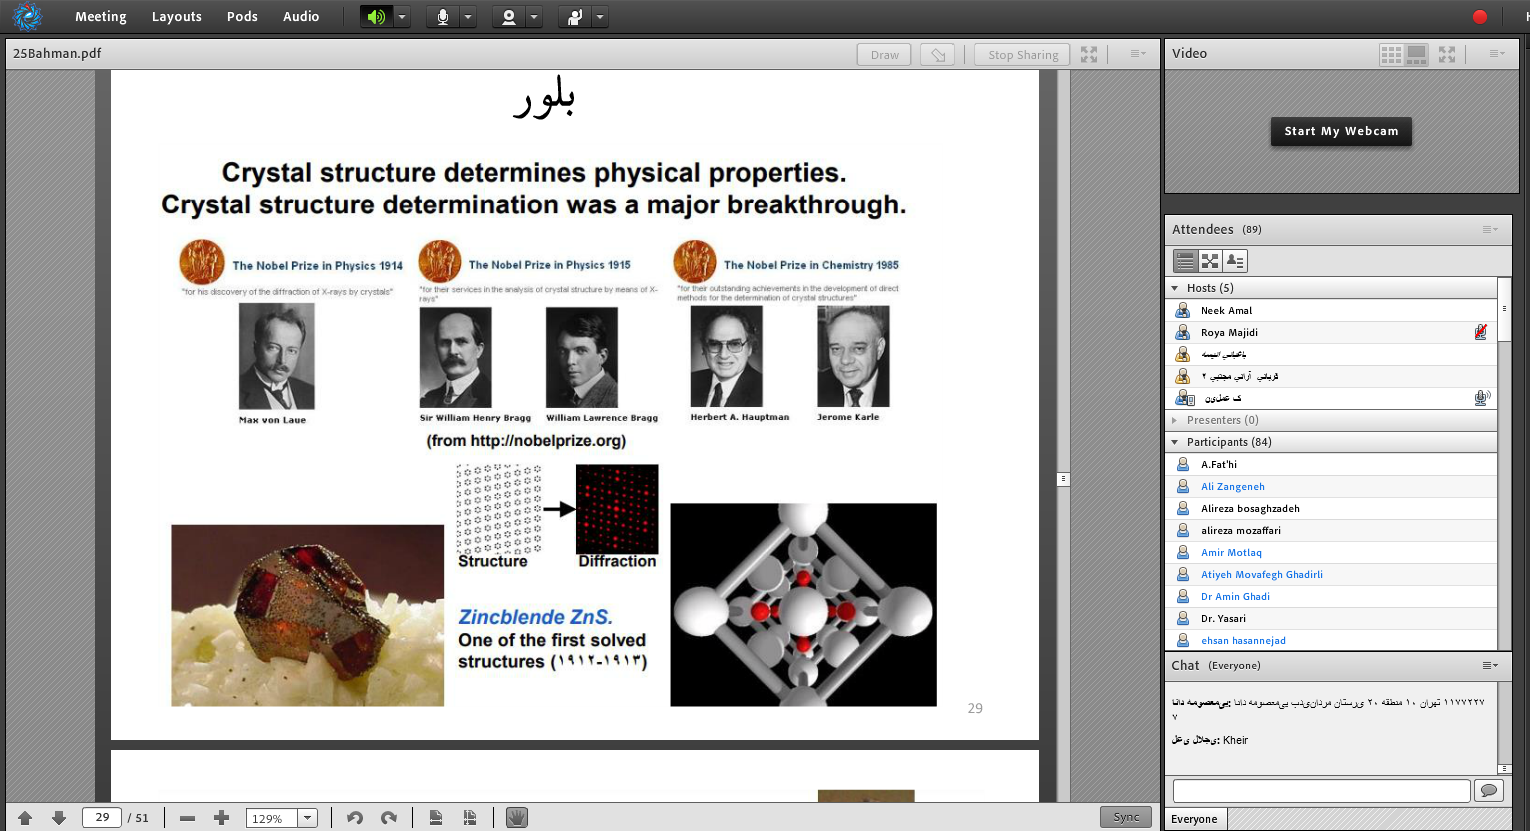Open status options dropdown arrow
The image size is (1530, 831).
coord(600,17)
